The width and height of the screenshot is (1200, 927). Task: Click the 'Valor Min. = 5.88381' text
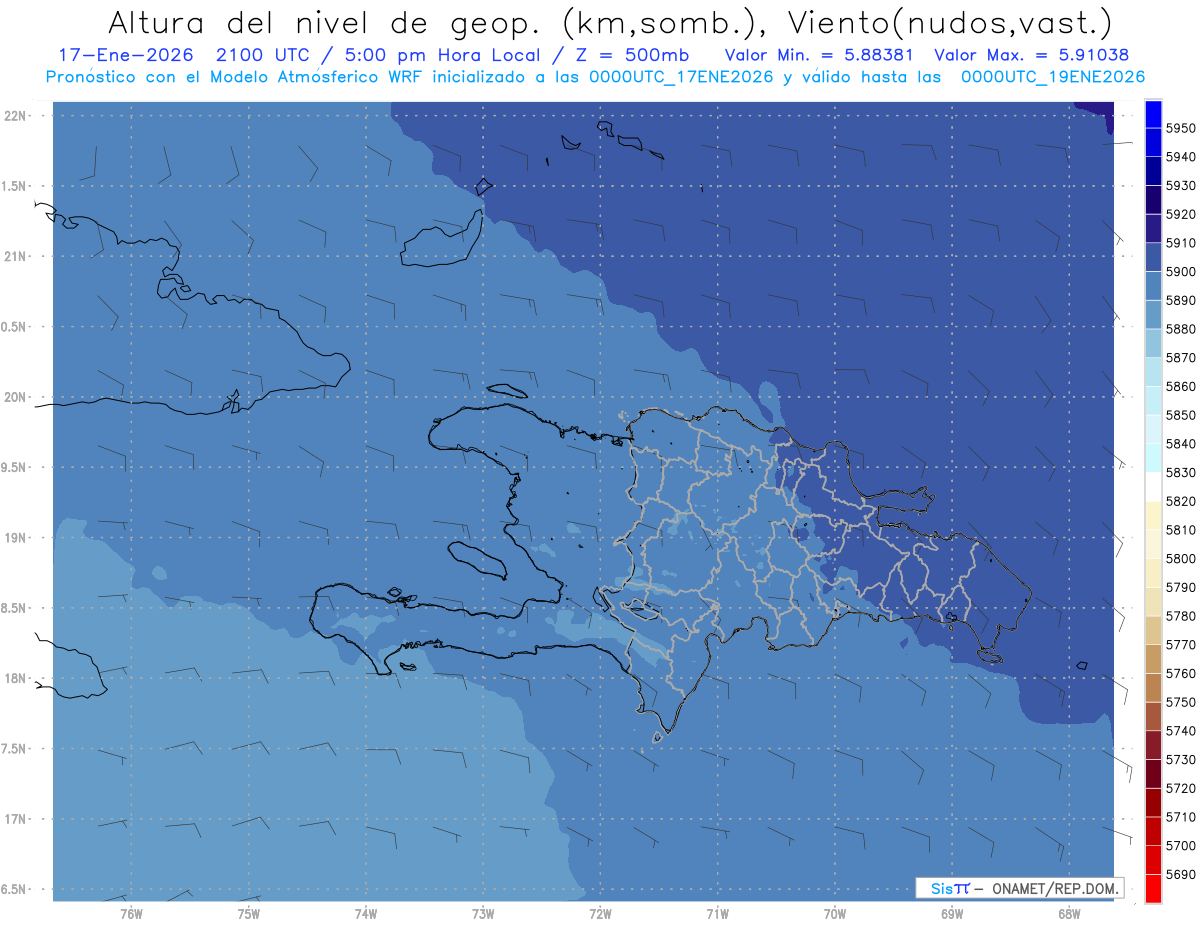(821, 55)
